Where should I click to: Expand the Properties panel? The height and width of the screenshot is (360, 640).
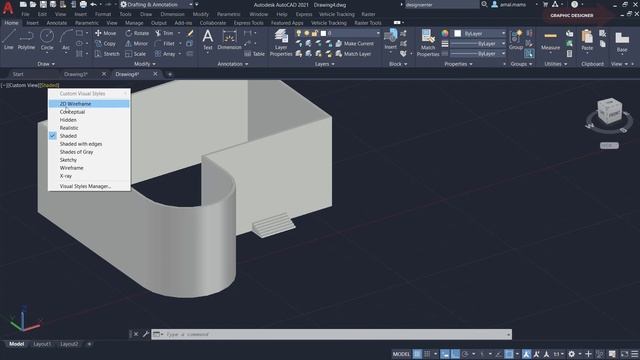click(458, 64)
